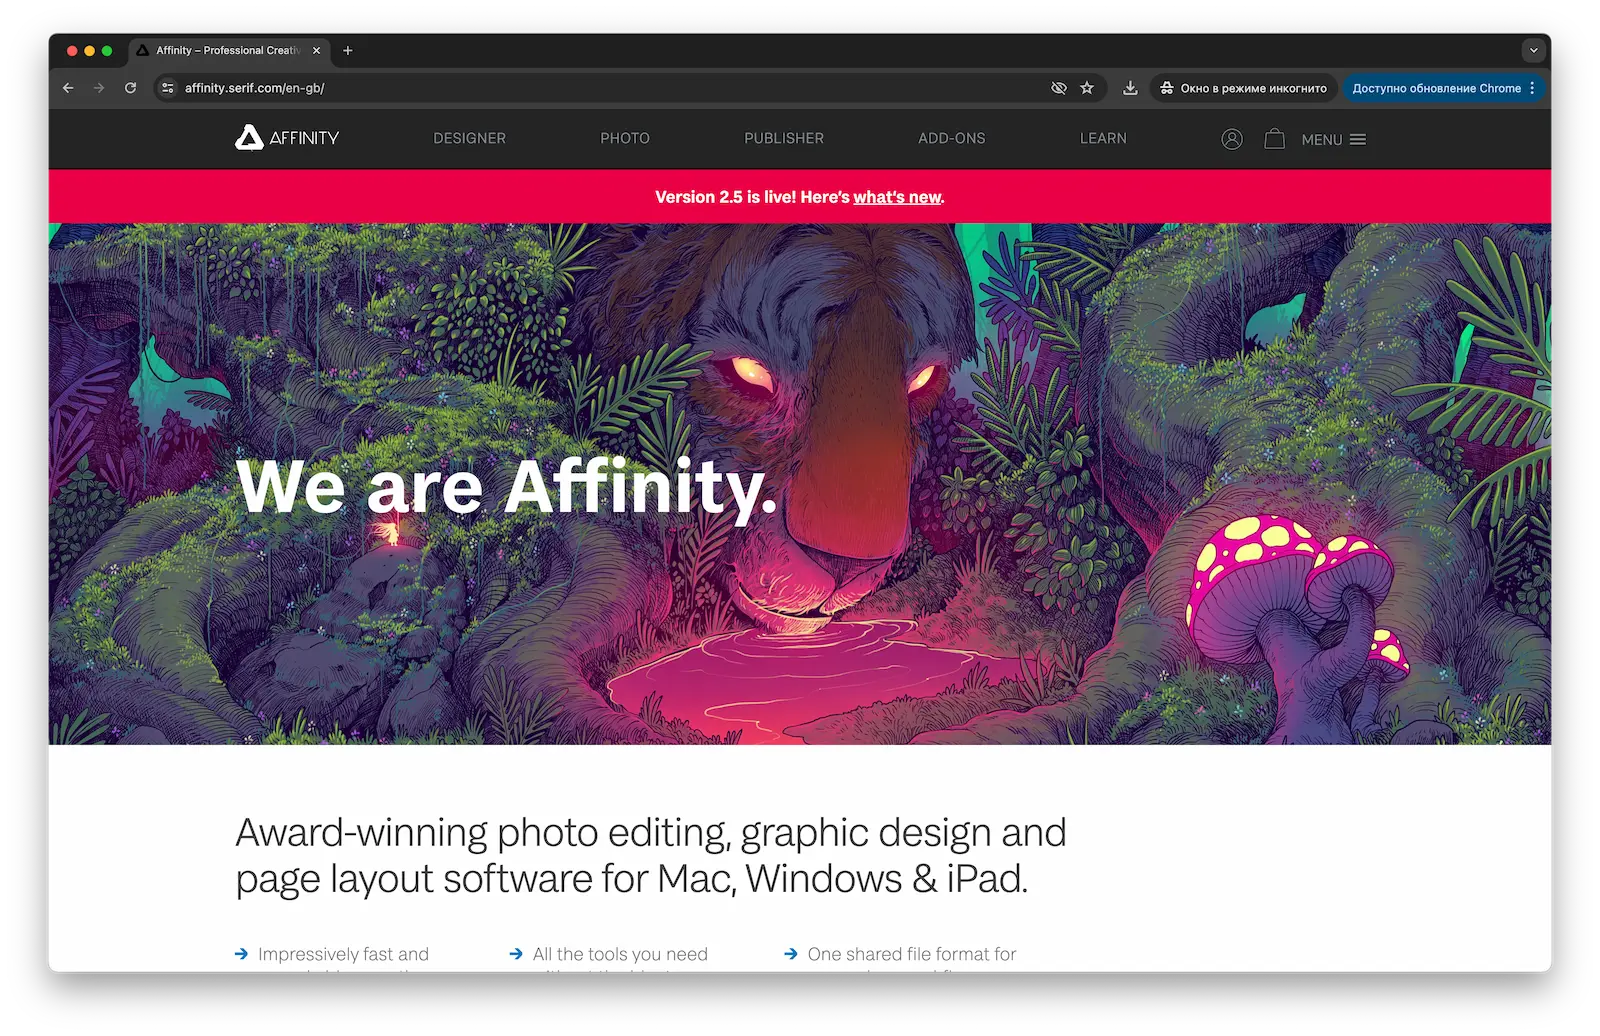
Task: Click the Affinity logo in site header
Action: [287, 138]
